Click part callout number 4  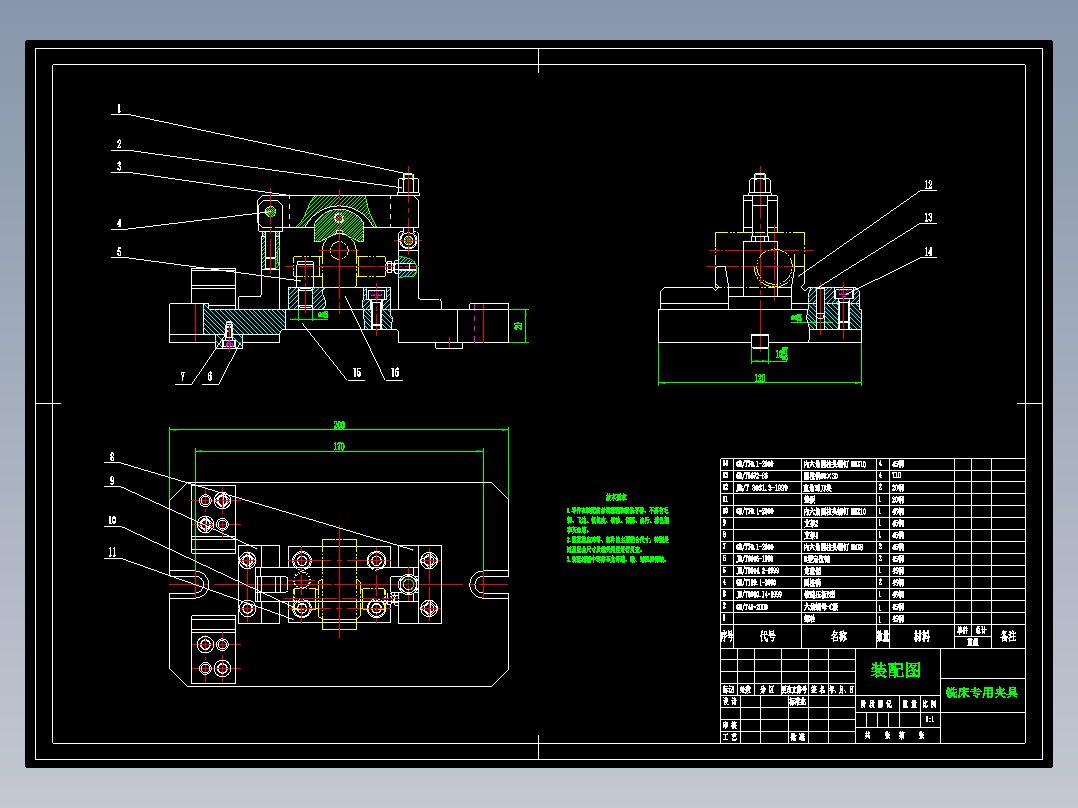pos(119,223)
